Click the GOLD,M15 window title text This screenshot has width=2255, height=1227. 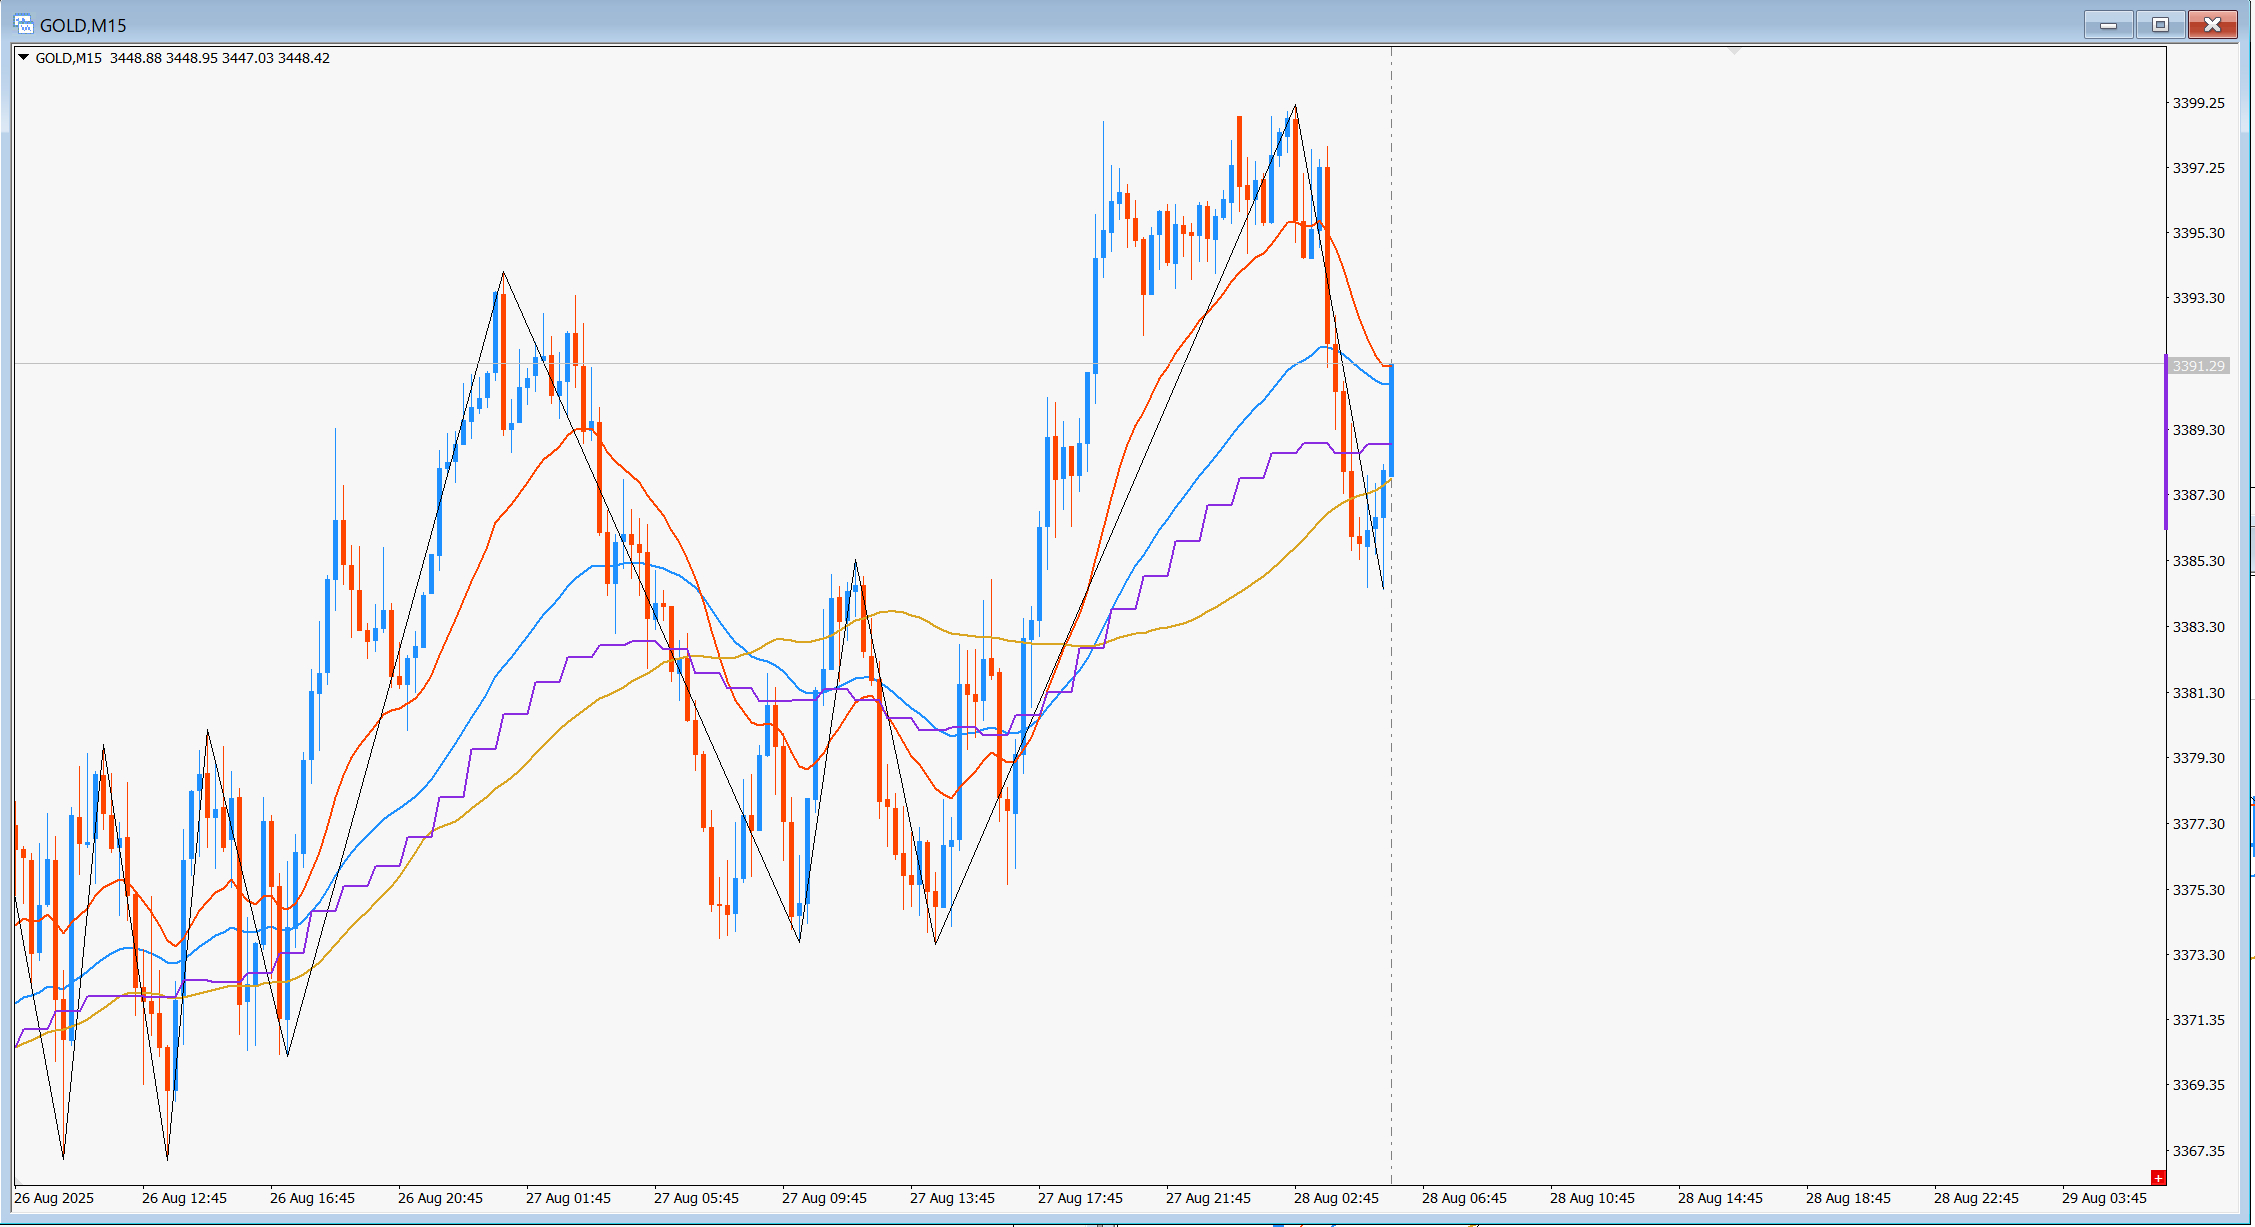coord(83,25)
